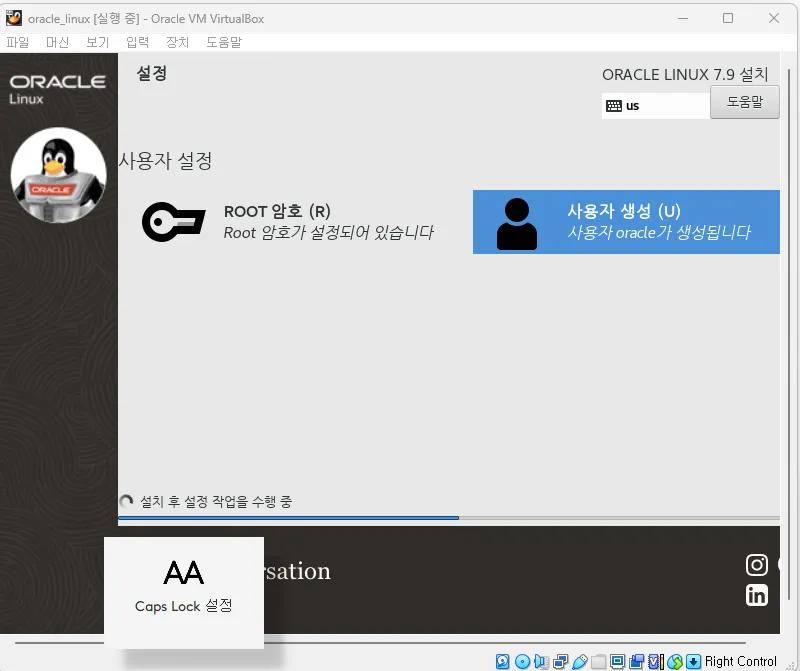Maximize the VirtualBox window
This screenshot has width=800, height=671.
[728, 18]
